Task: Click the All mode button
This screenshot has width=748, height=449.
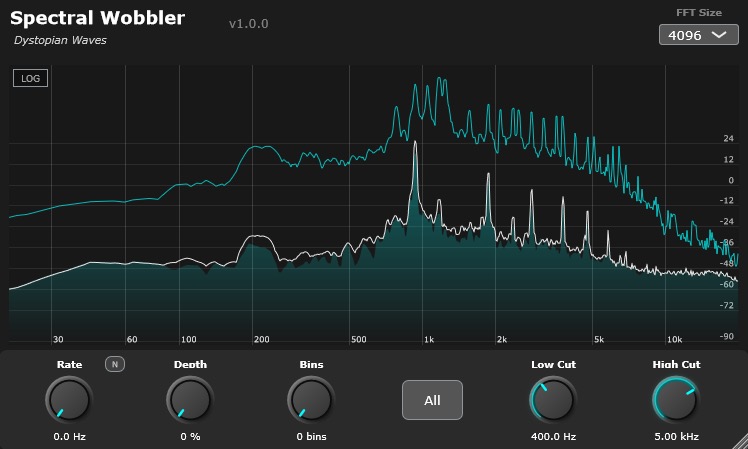Action: [x=432, y=400]
